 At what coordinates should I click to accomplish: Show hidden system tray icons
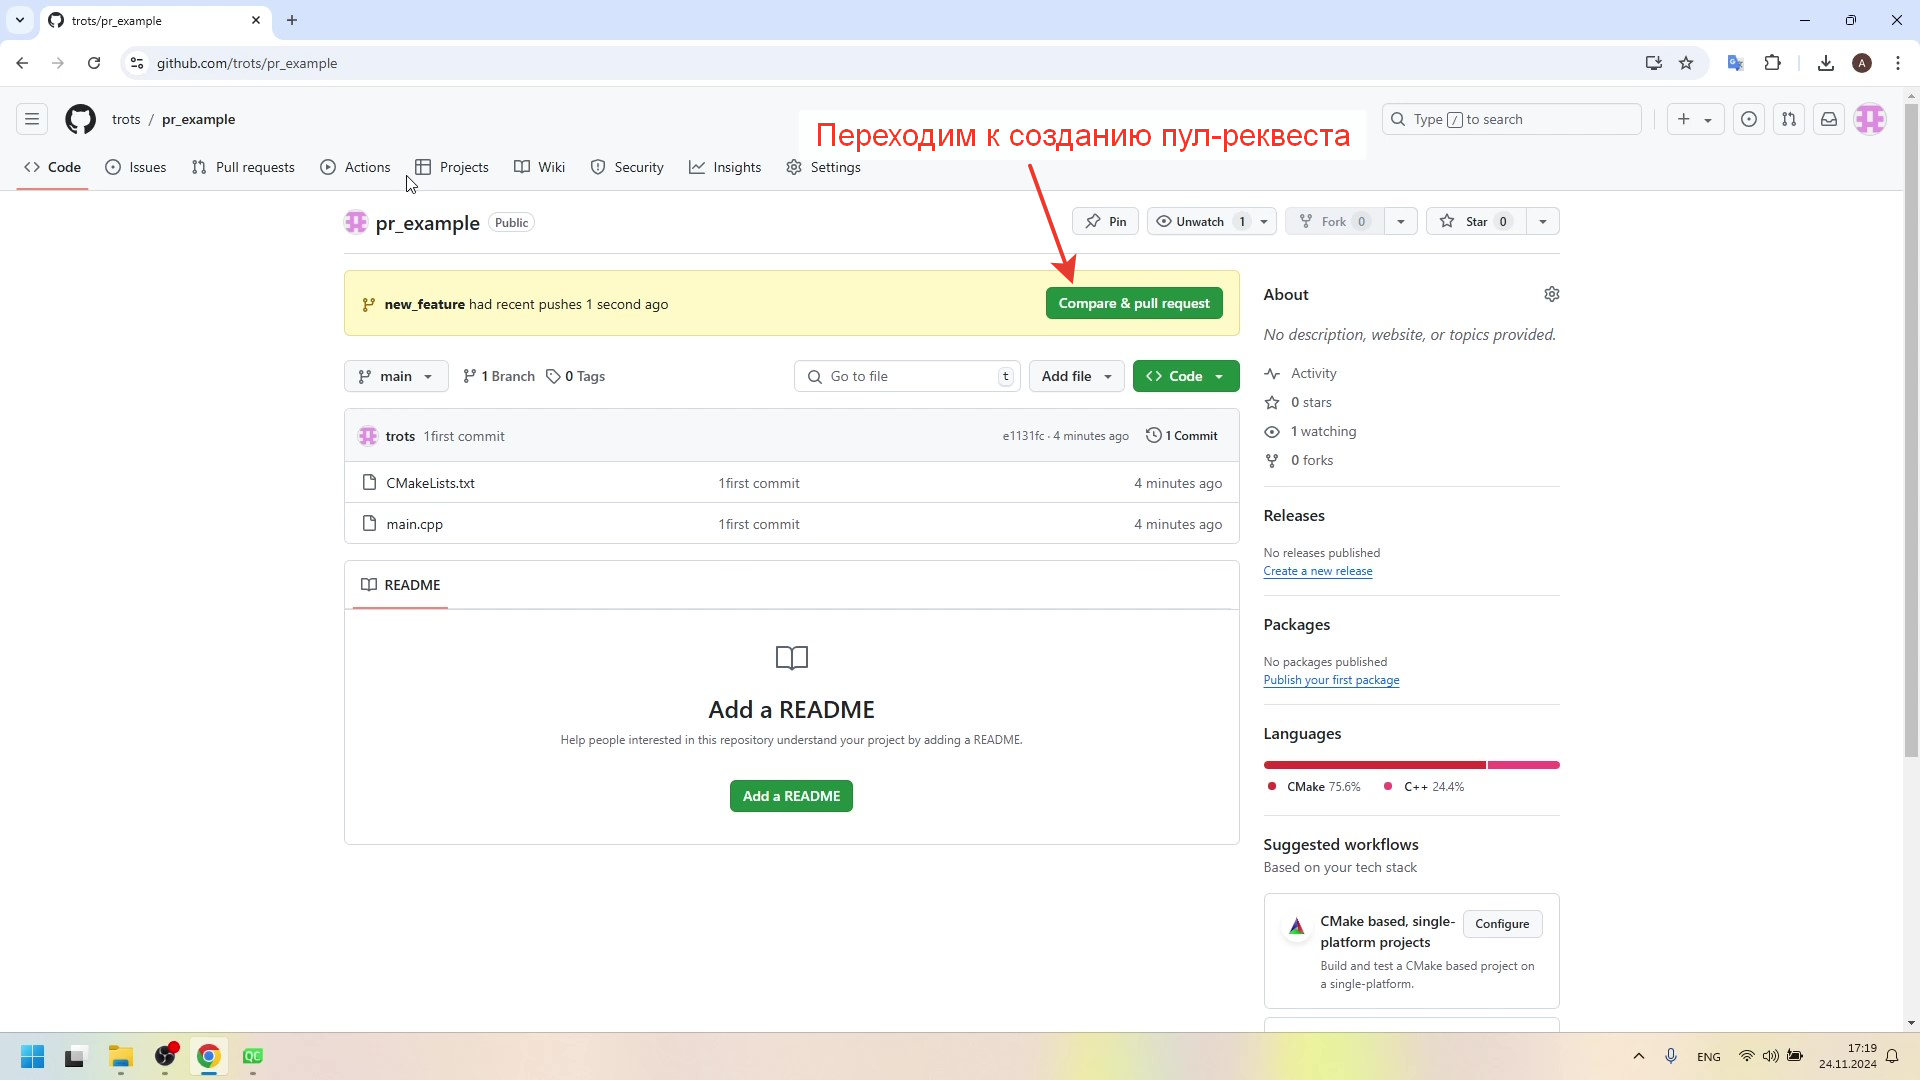pos(1638,1056)
